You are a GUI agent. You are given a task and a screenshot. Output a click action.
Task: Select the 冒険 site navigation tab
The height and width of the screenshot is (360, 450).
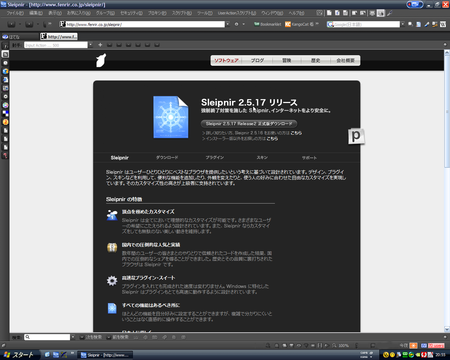coord(287,60)
